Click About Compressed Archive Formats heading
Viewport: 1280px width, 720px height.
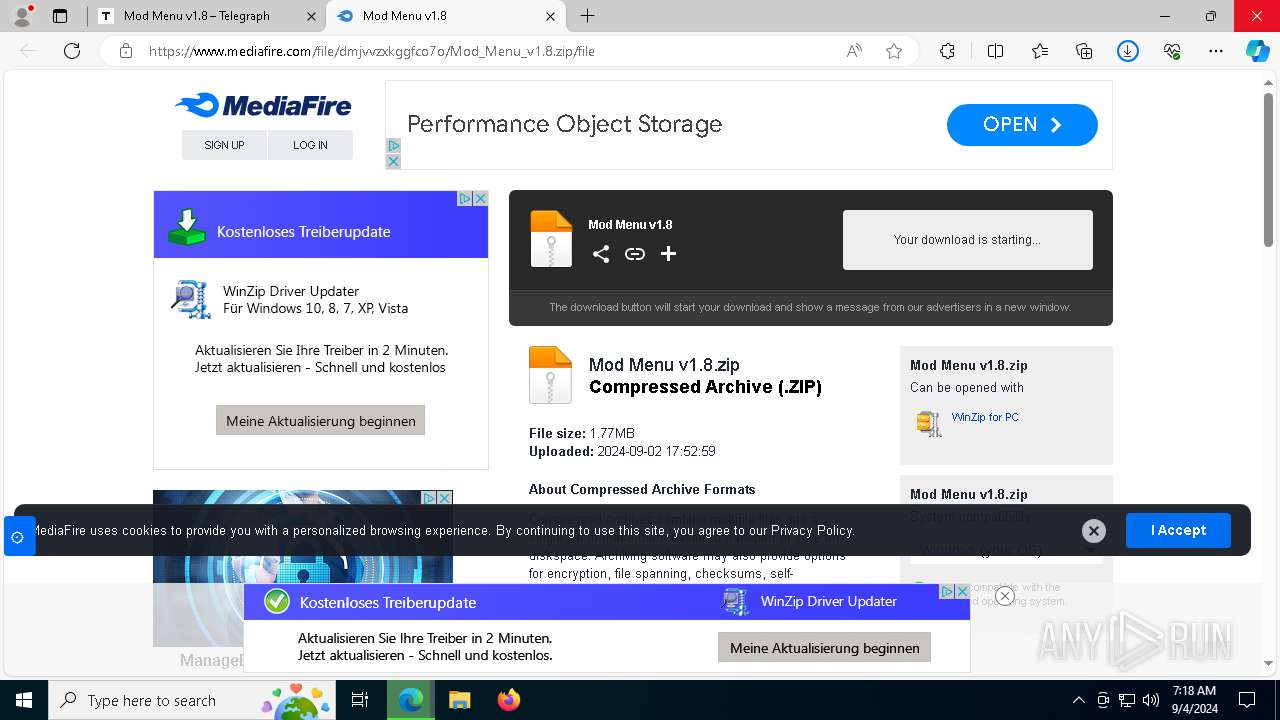coord(642,489)
